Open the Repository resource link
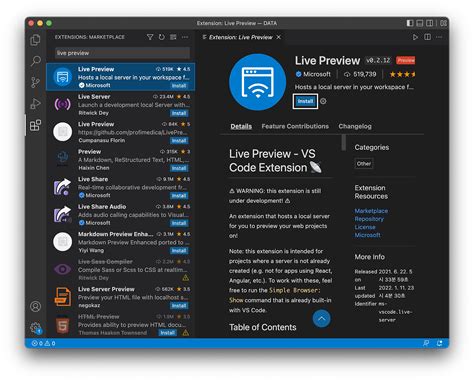The width and height of the screenshot is (474, 381). pyautogui.click(x=369, y=219)
